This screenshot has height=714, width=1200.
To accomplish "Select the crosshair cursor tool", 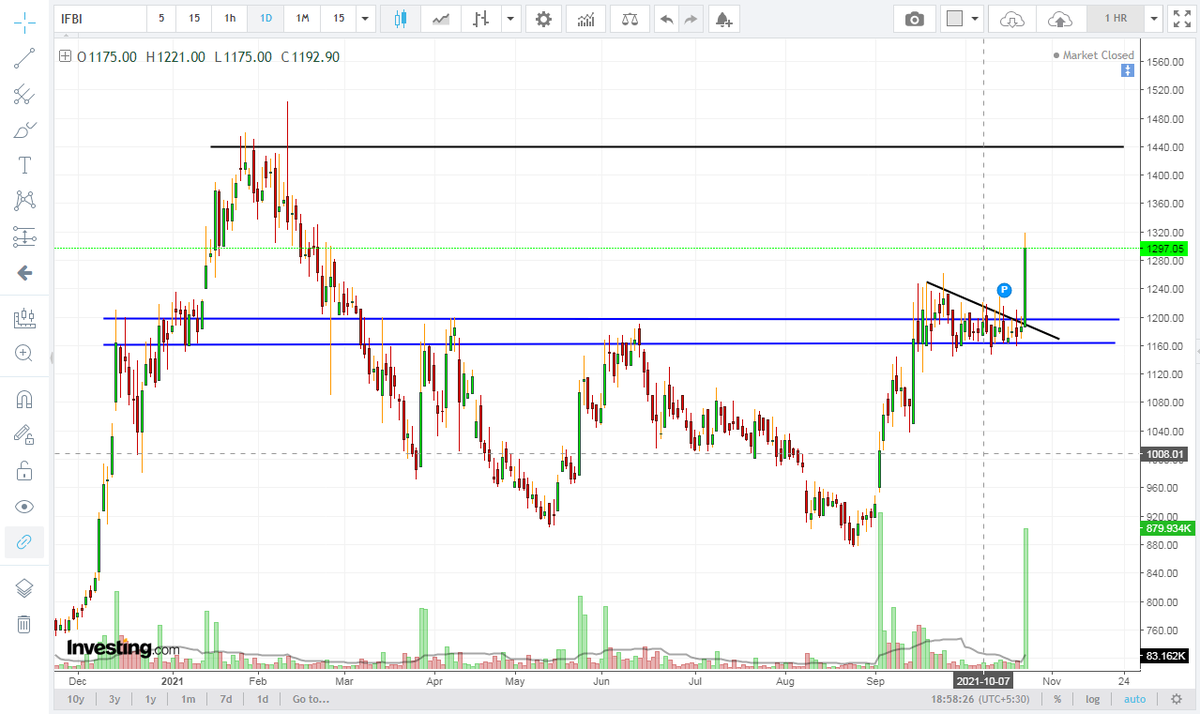I will click(24, 22).
